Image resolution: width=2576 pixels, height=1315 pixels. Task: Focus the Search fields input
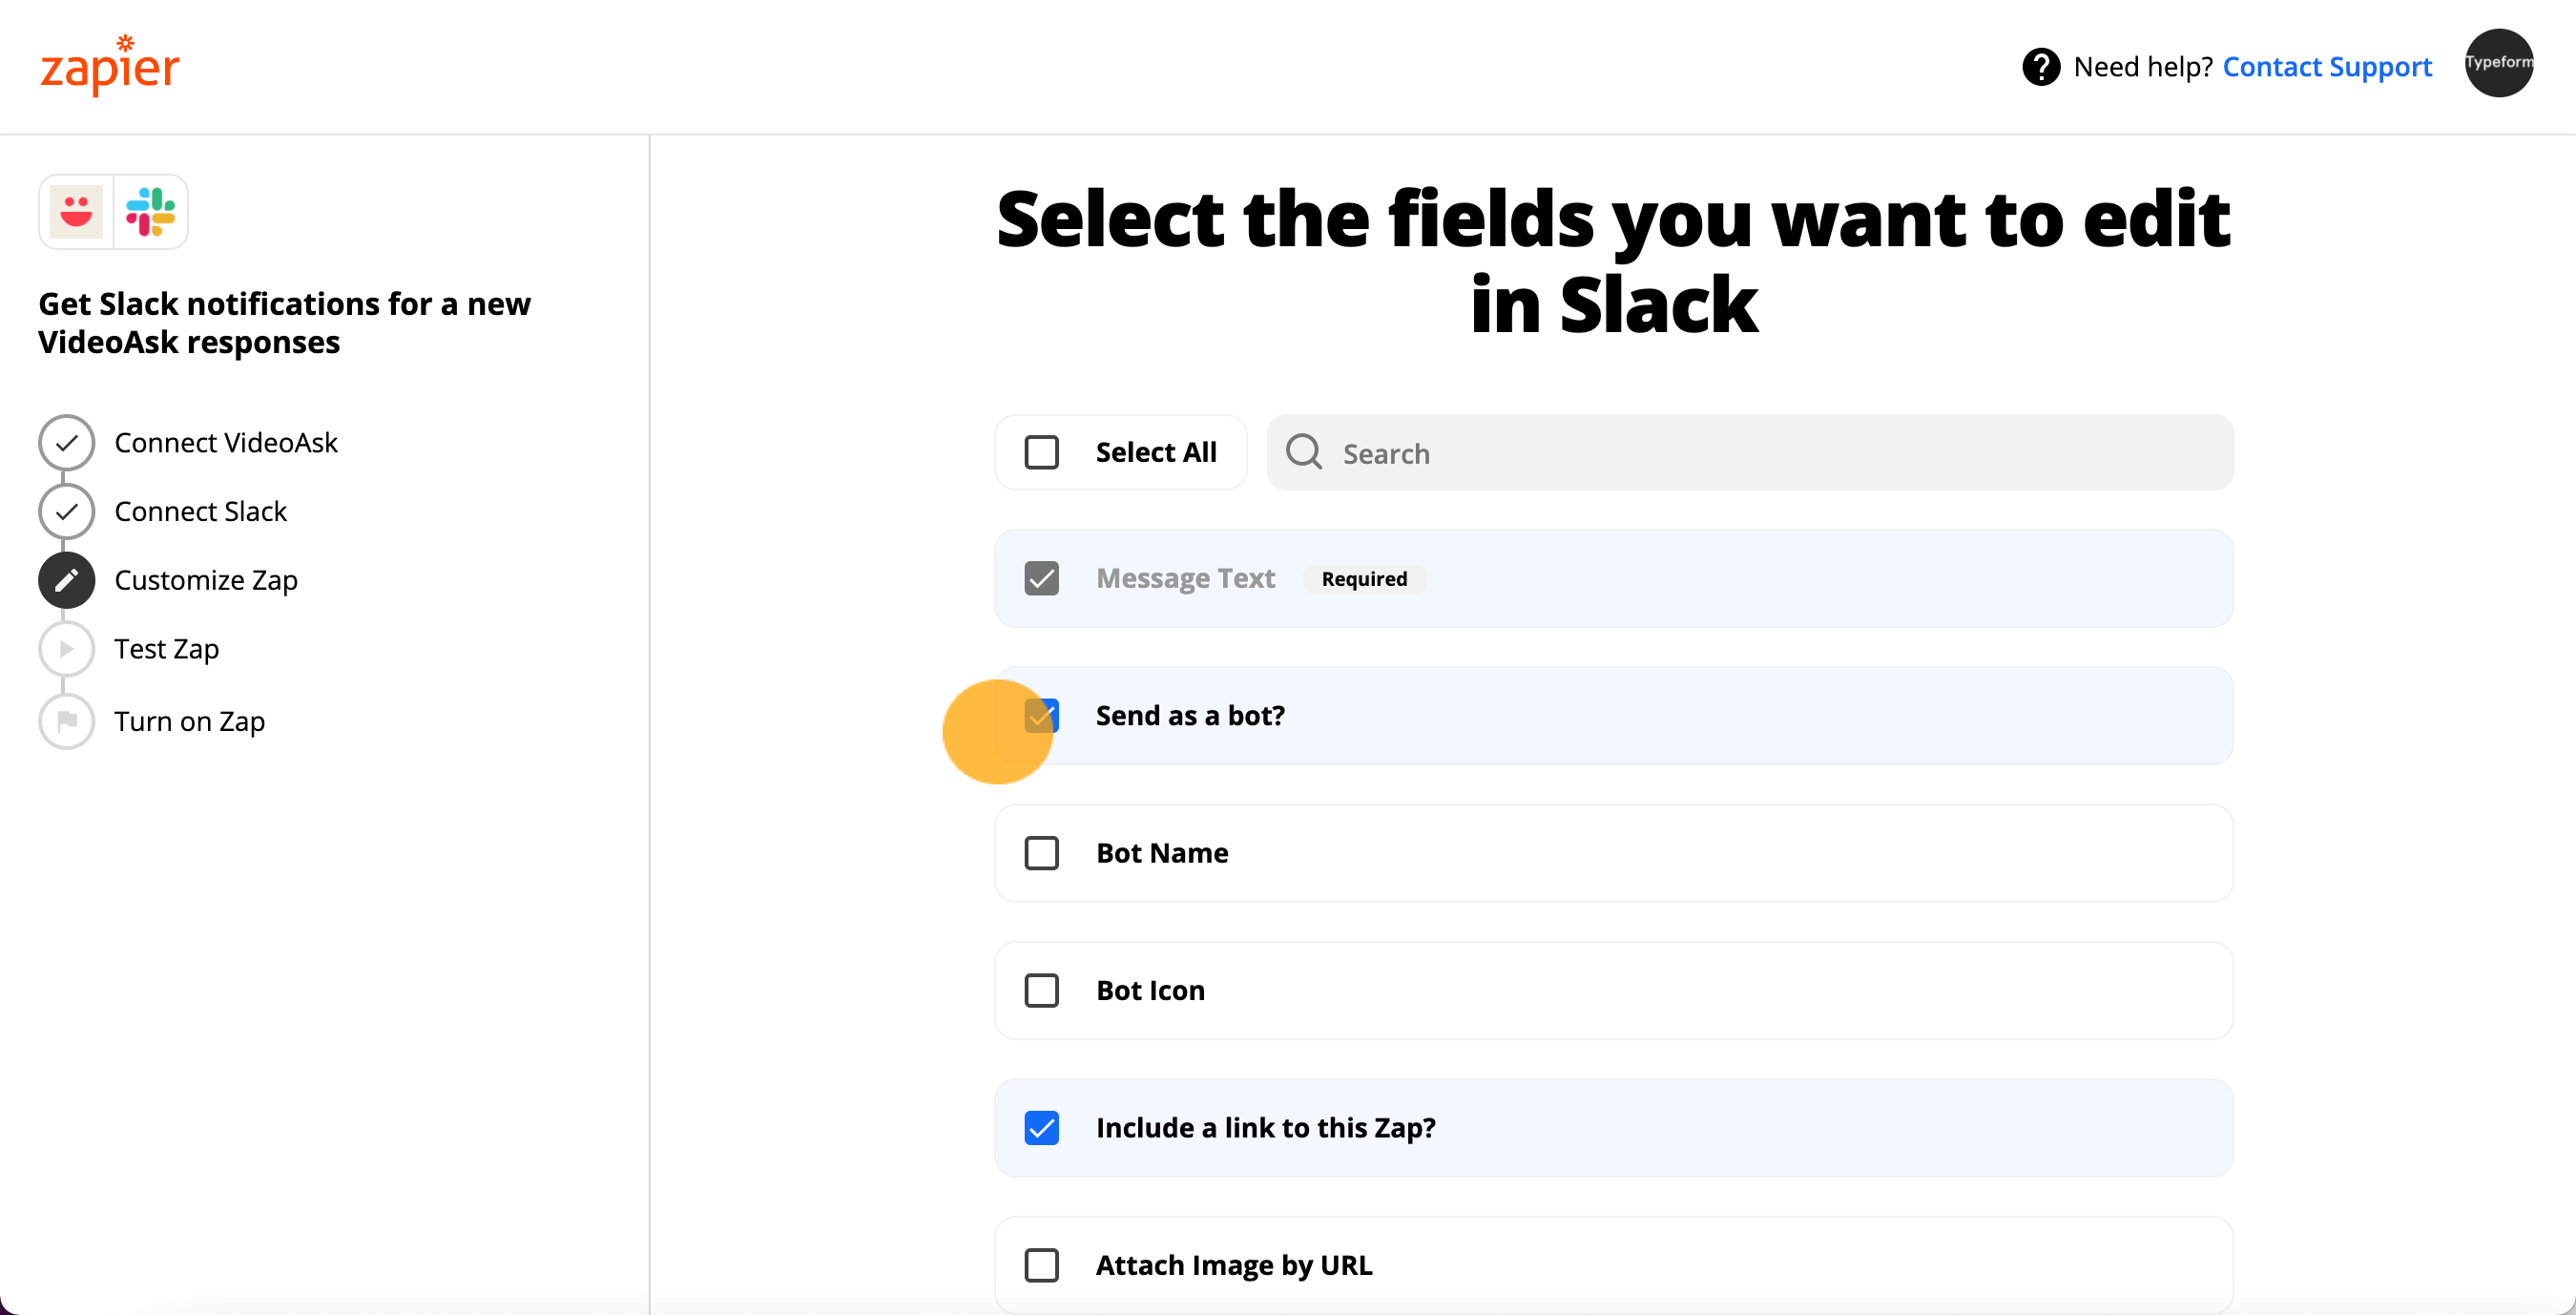click(x=1749, y=453)
